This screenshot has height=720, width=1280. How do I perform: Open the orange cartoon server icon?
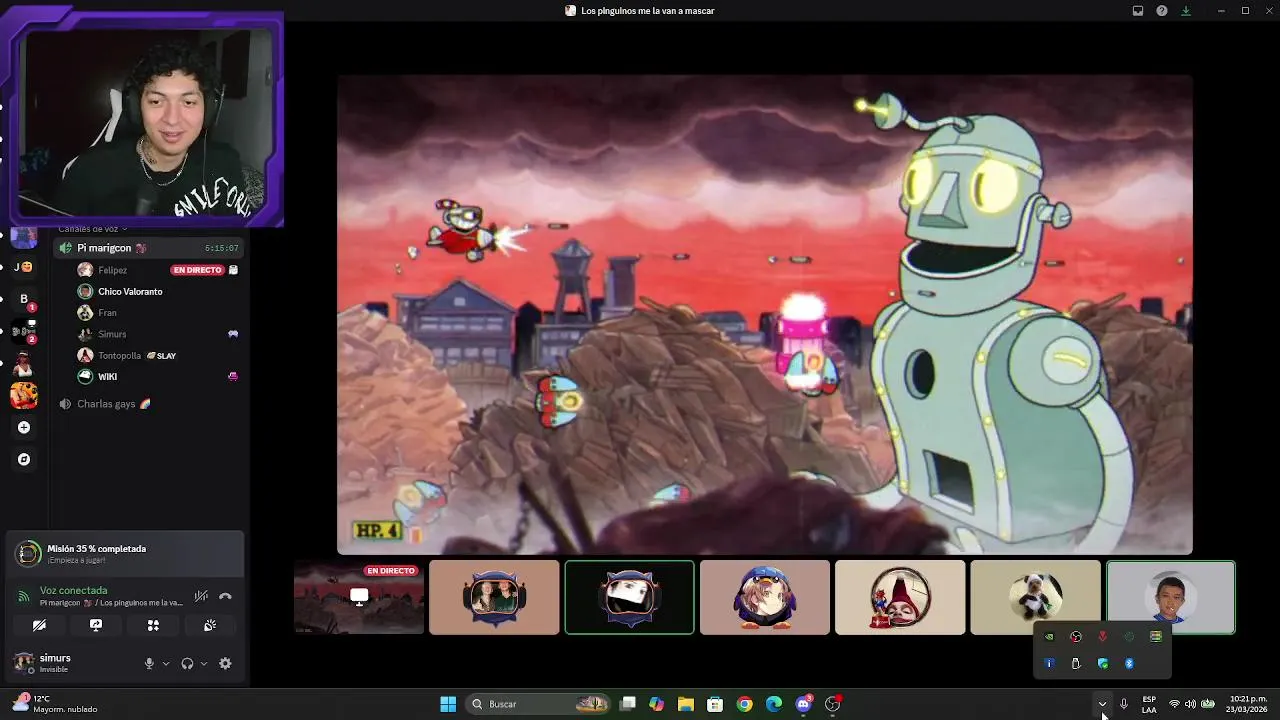point(24,395)
